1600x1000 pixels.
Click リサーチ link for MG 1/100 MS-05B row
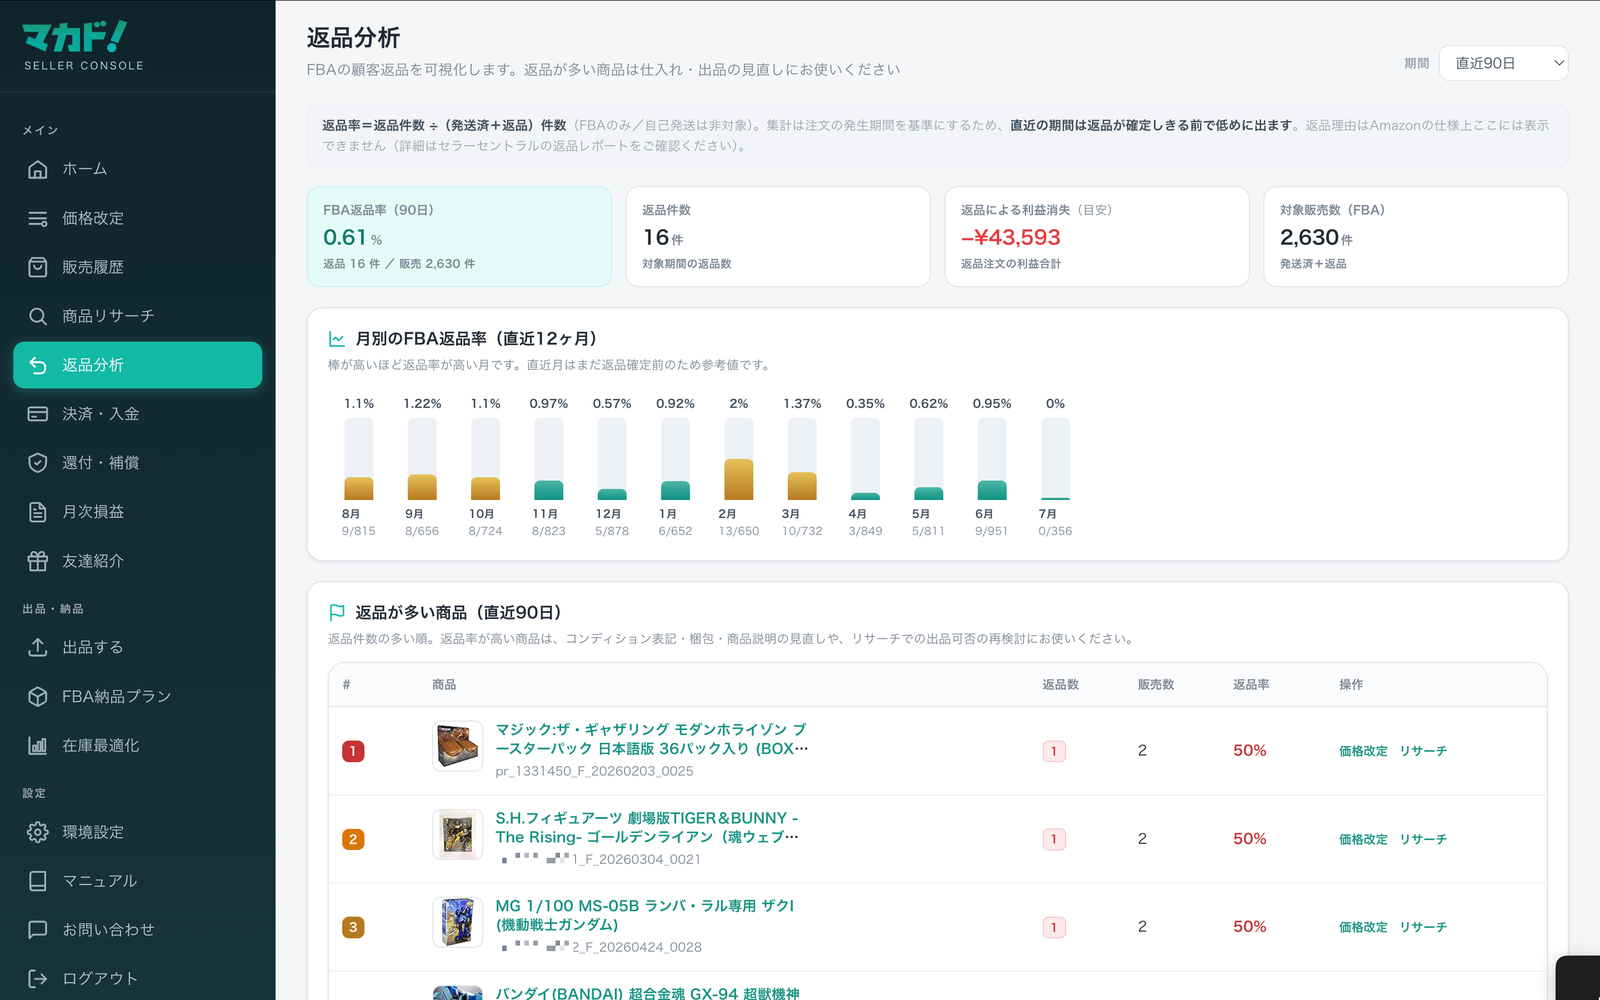tap(1423, 927)
